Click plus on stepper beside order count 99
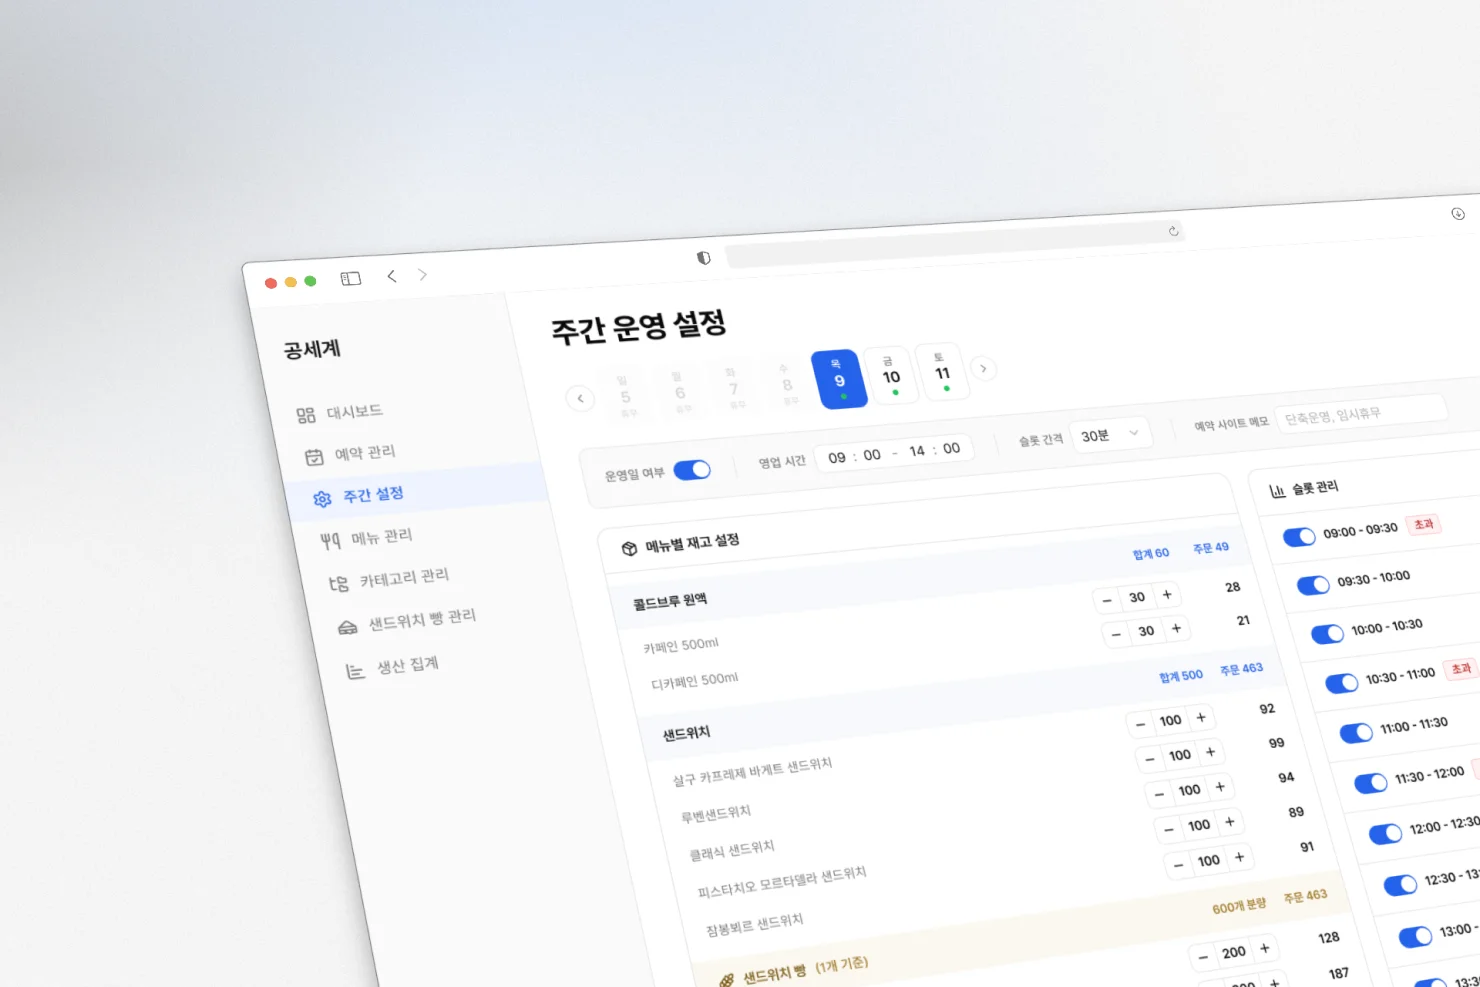The image size is (1480, 987). (x=1210, y=752)
